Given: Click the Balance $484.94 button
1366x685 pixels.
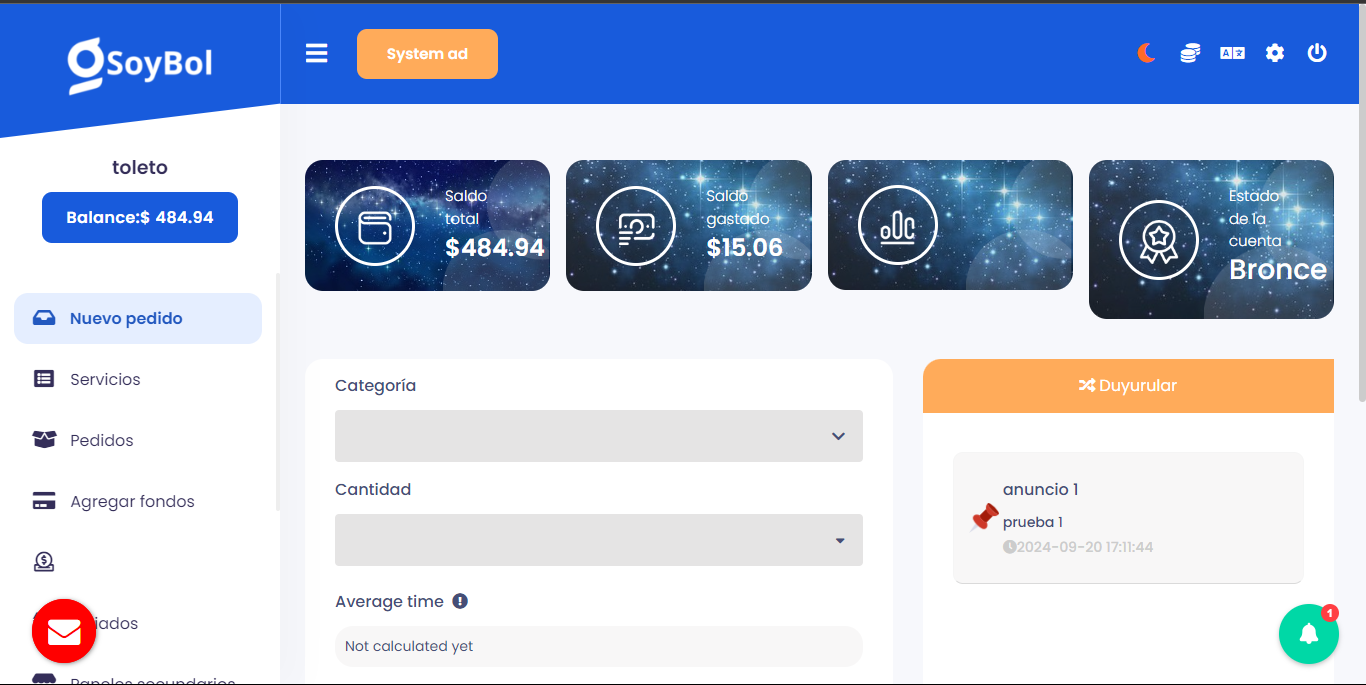Looking at the screenshot, I should (140, 217).
